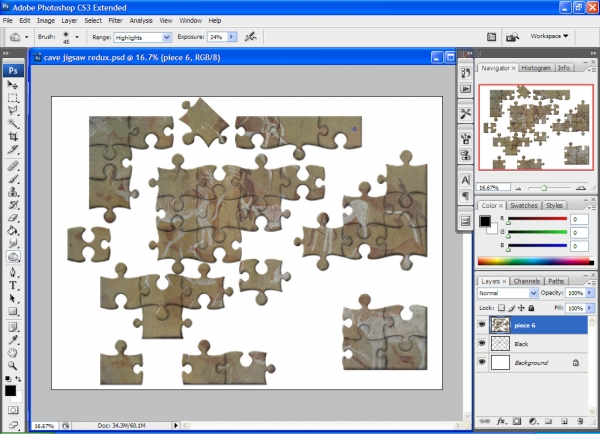The height and width of the screenshot is (434, 600).
Task: Select the Crop tool
Action: click(13, 137)
